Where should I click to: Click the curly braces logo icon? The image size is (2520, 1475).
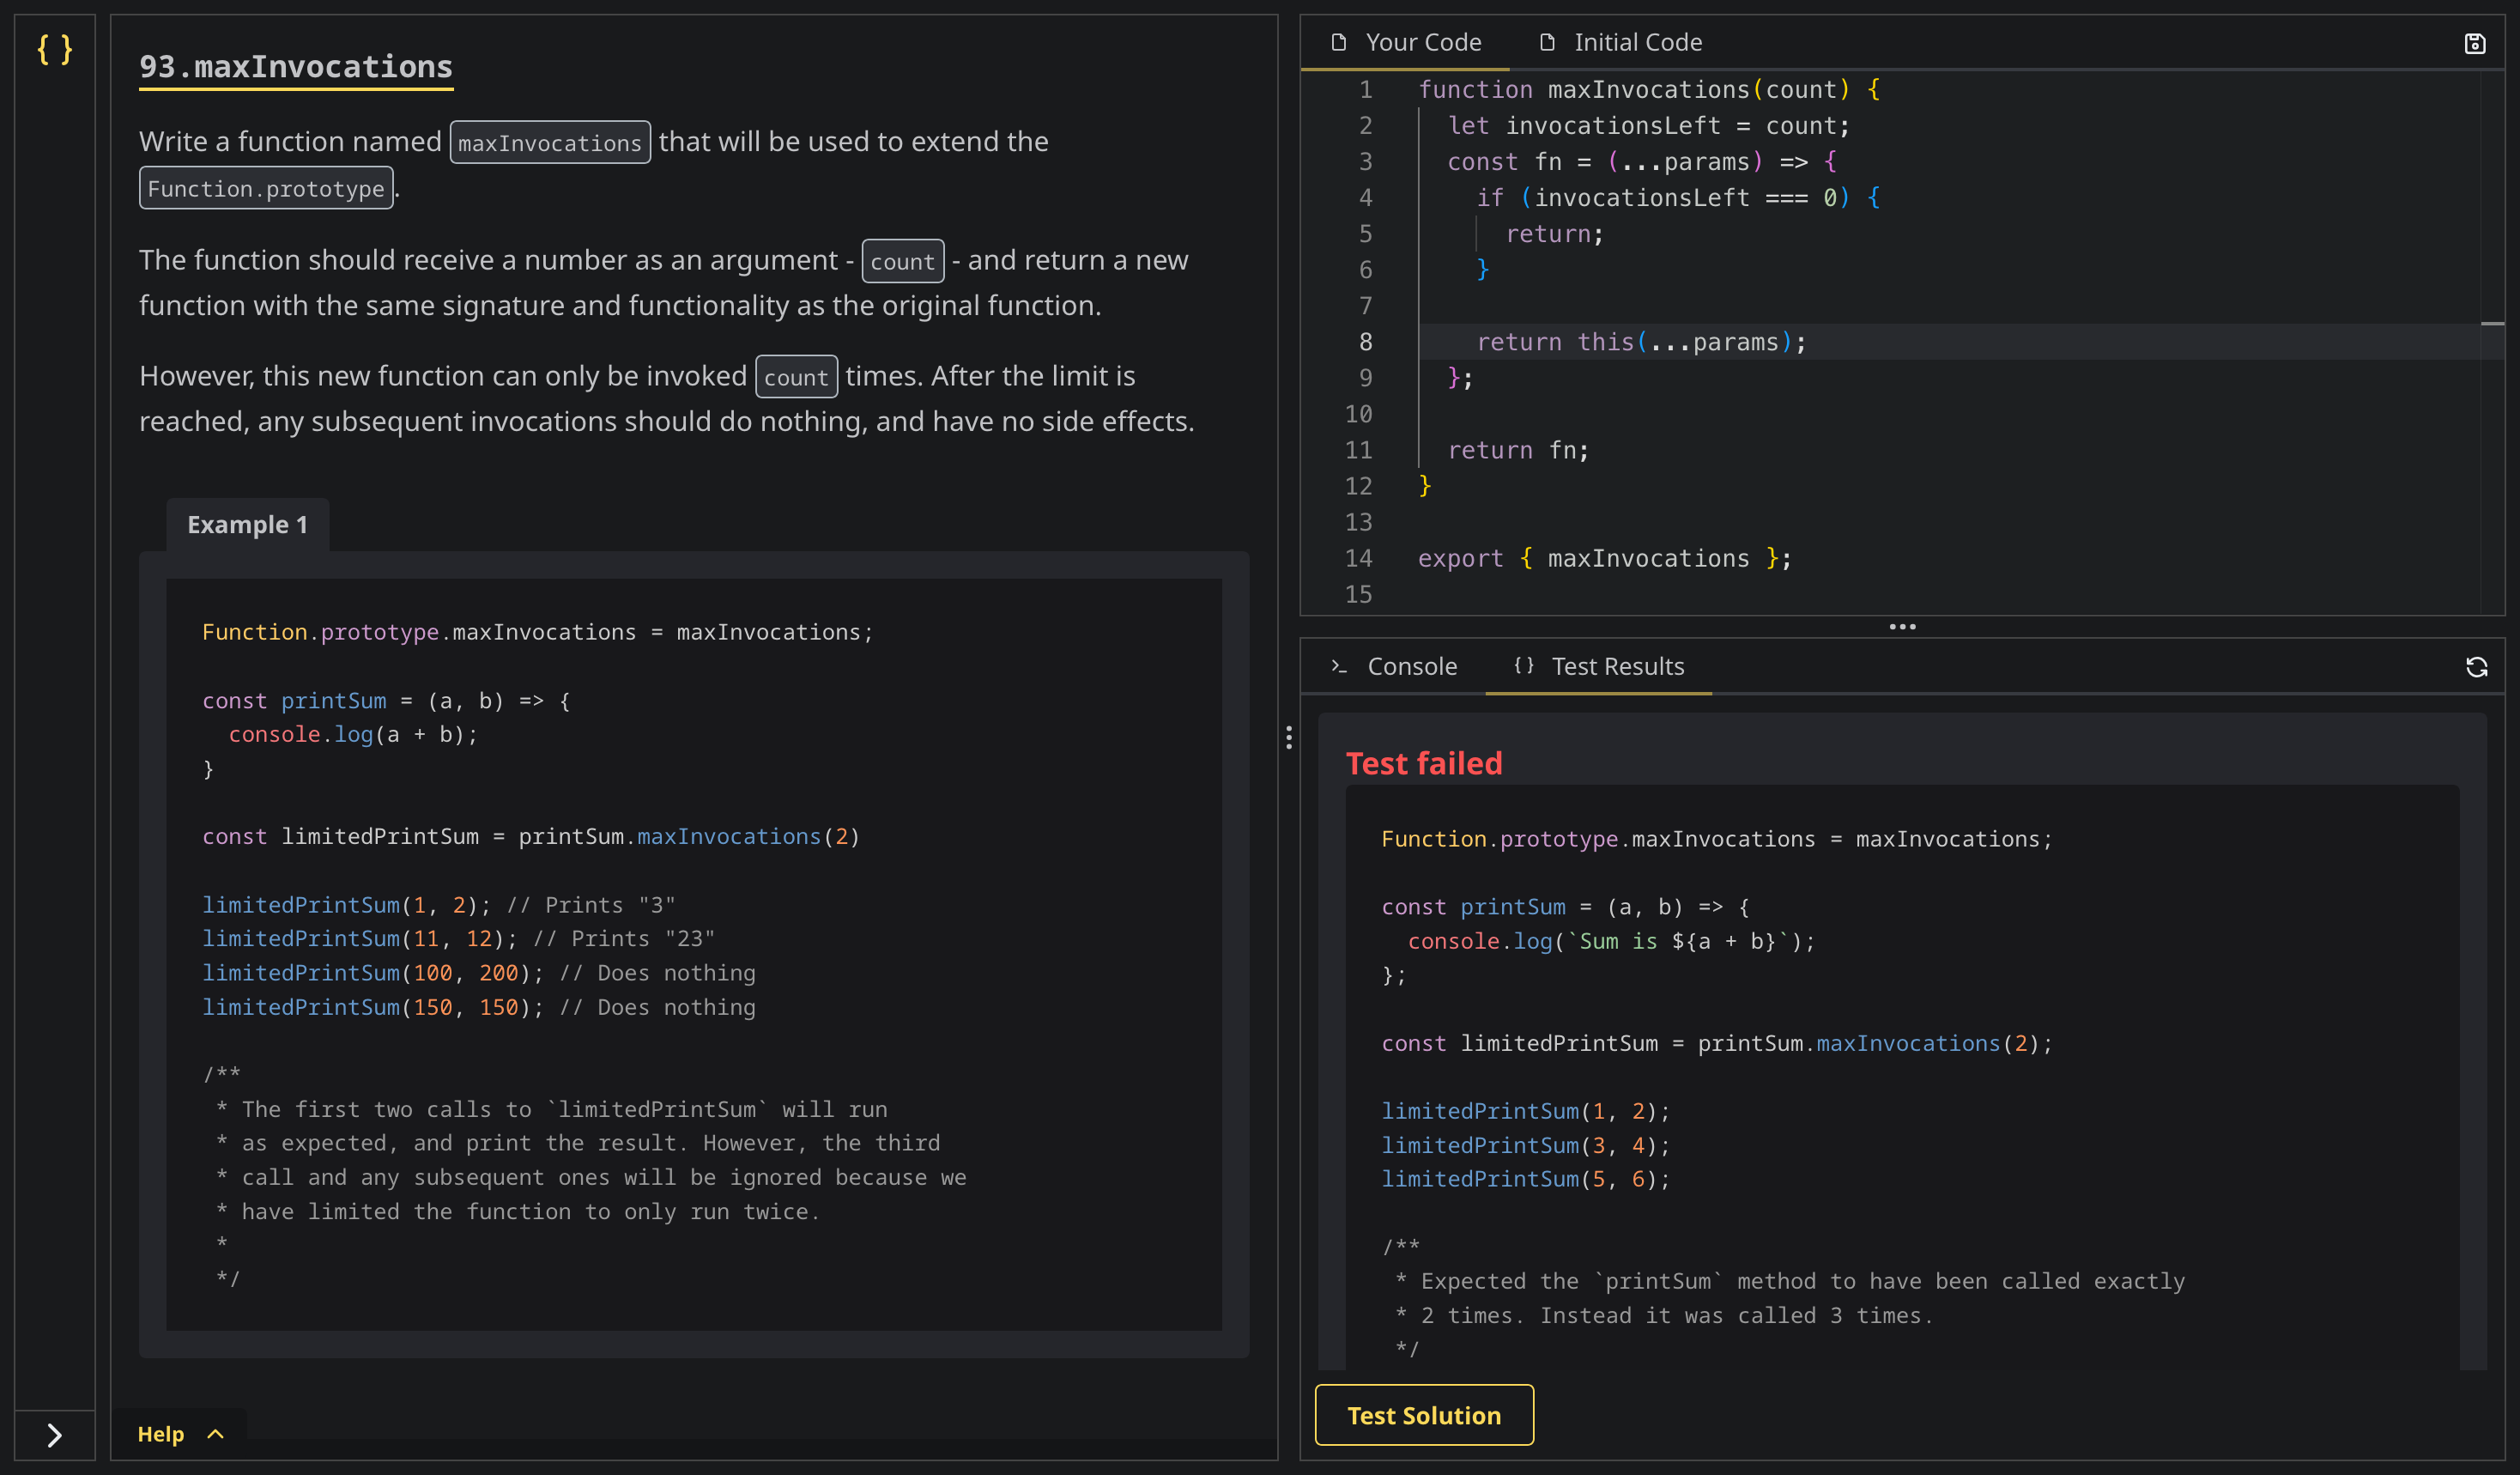tap(54, 48)
